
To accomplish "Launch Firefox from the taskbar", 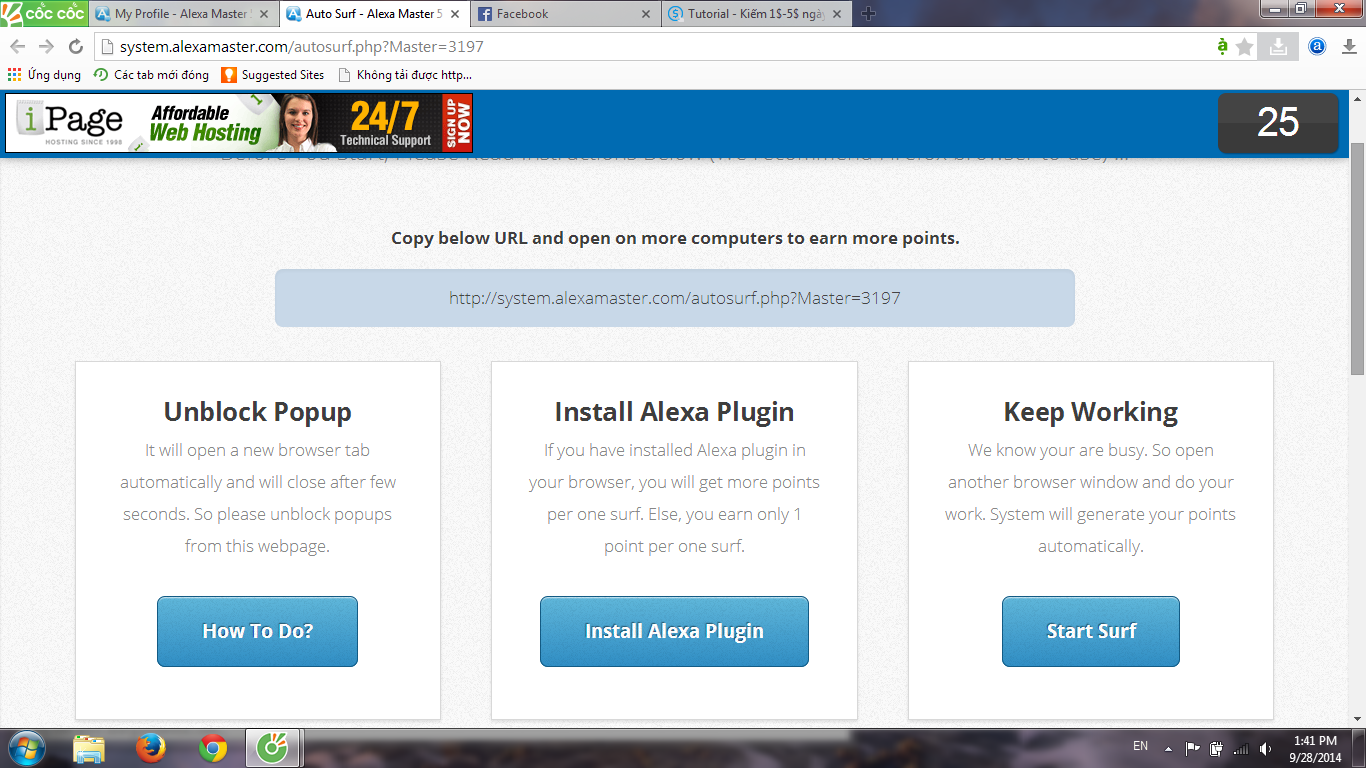I will (x=151, y=748).
